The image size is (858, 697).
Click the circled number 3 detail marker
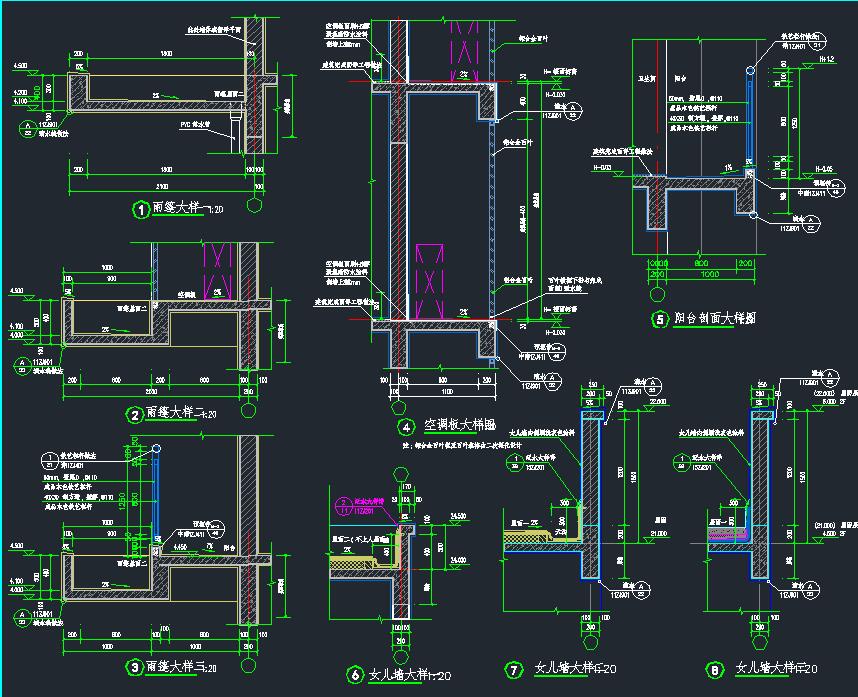[135, 667]
